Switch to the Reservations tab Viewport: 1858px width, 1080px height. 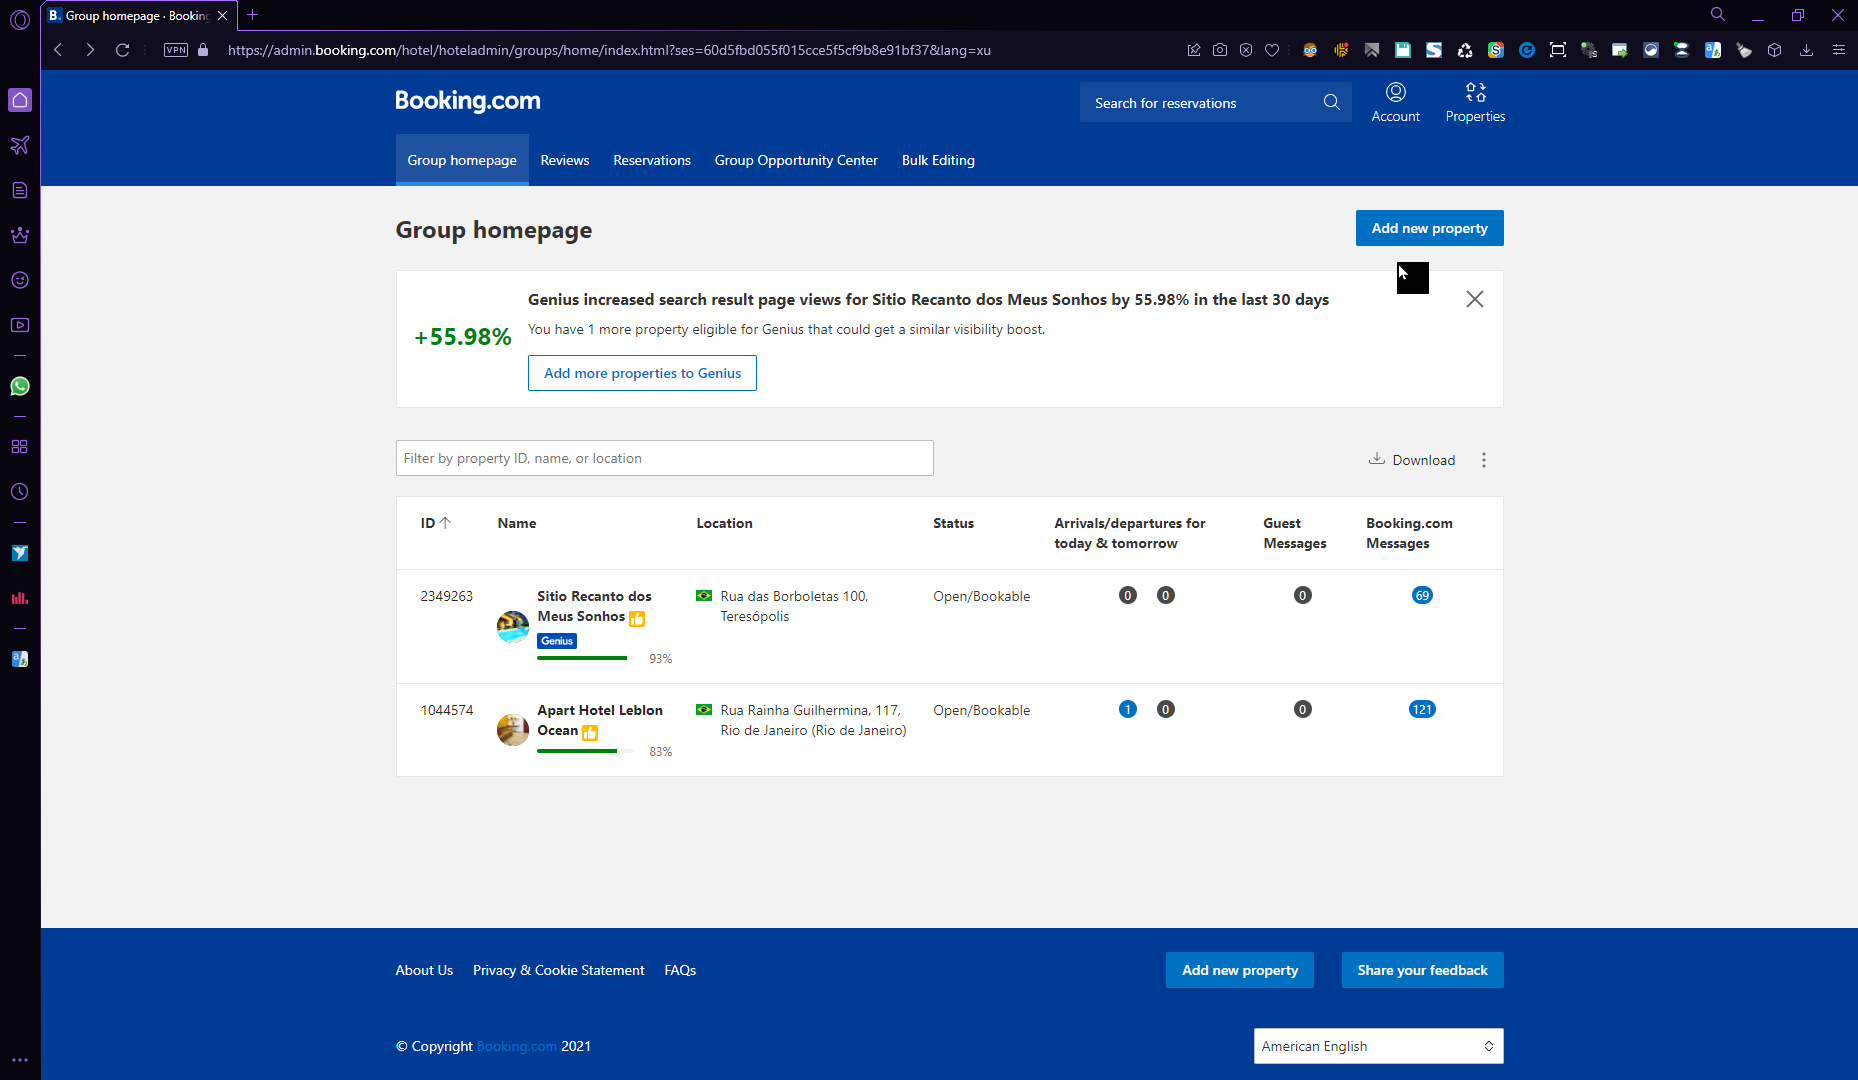tap(652, 160)
